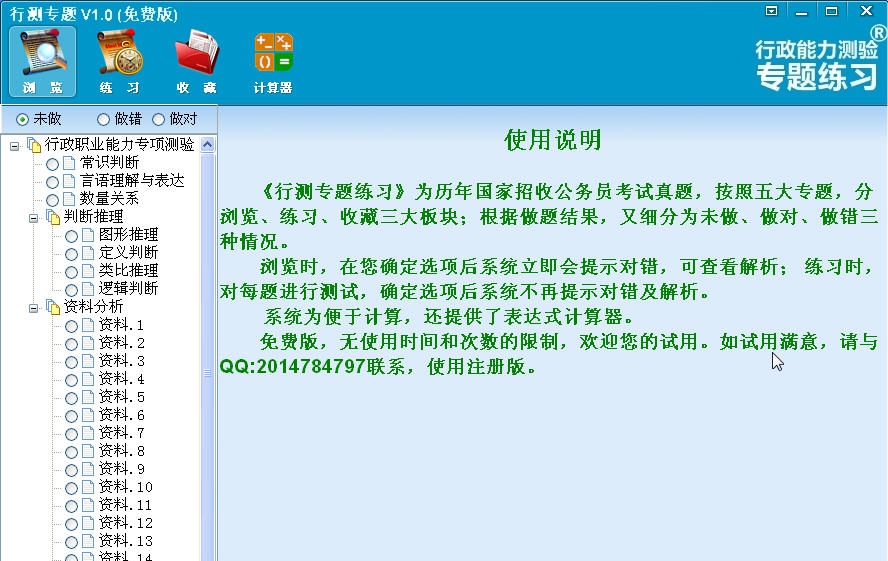Click the 资料.1 document icon
The height and width of the screenshot is (561, 888).
pos(88,325)
